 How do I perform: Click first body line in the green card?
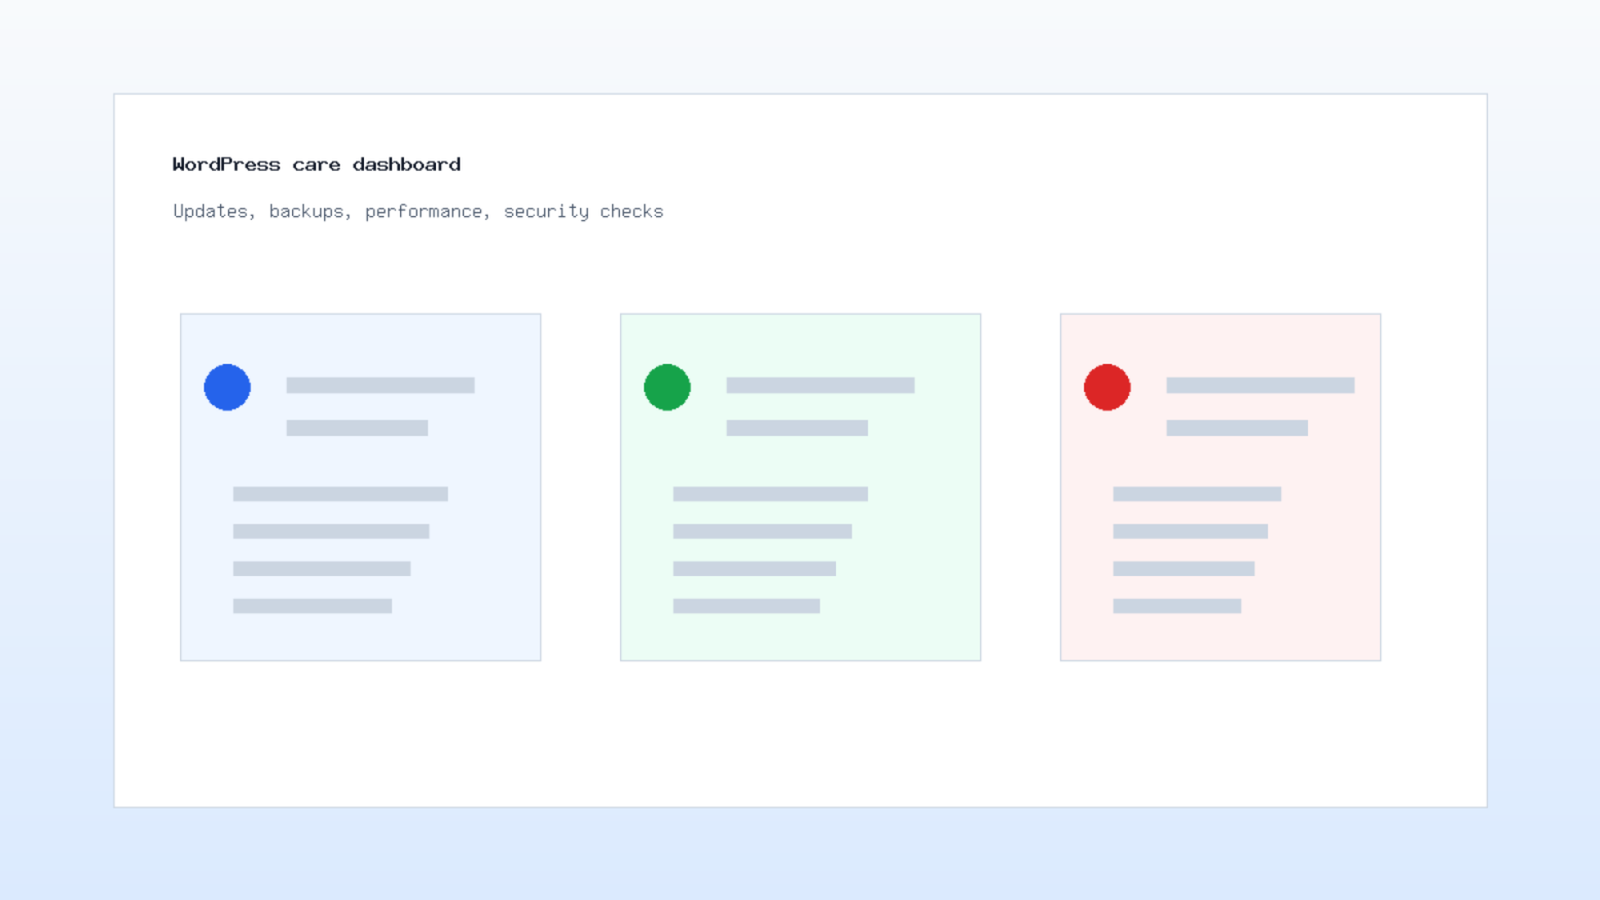pyautogui.click(x=770, y=494)
